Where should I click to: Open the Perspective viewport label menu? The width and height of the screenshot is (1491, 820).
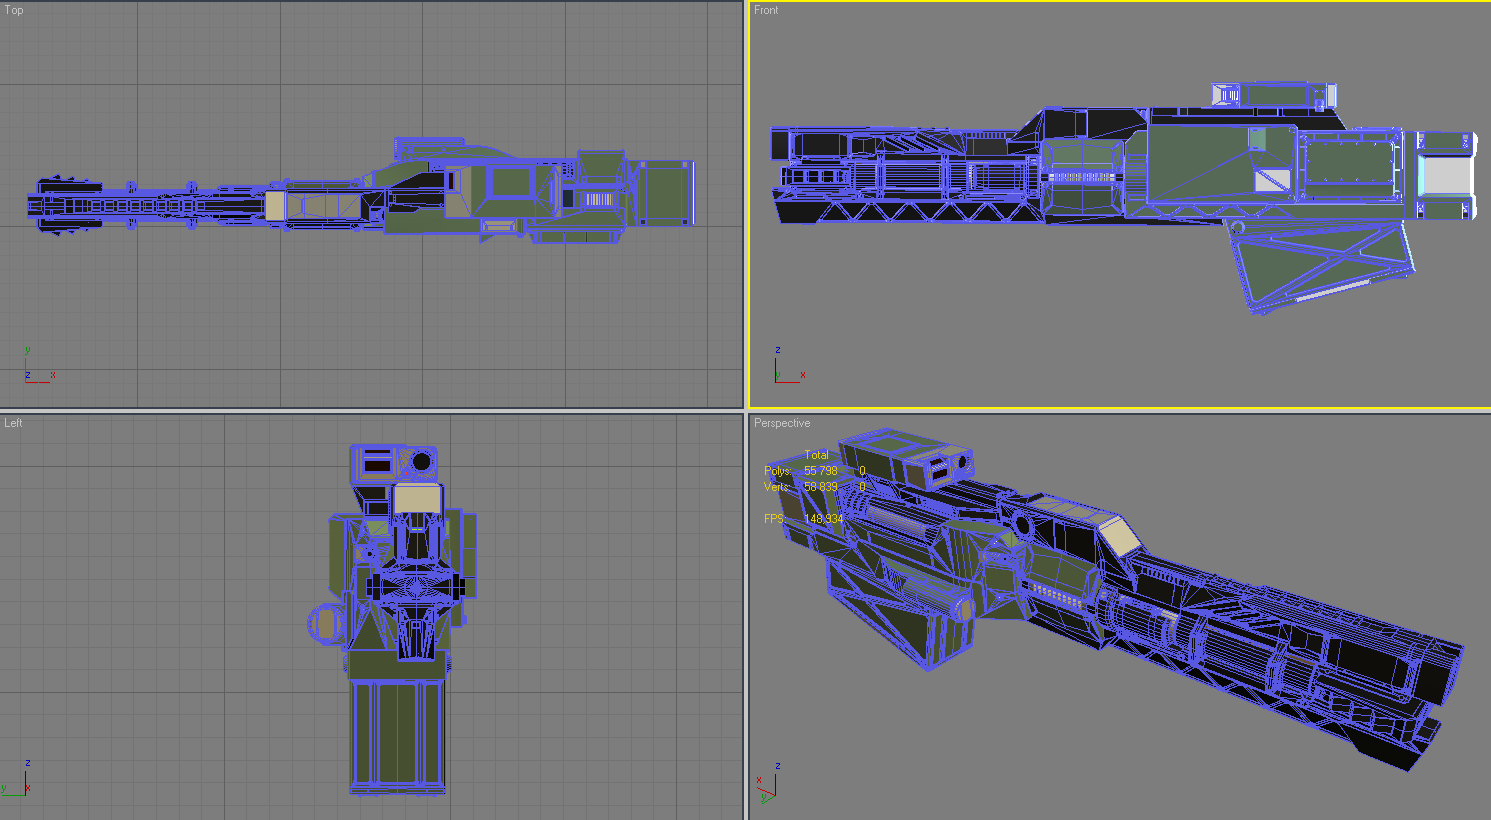coord(782,423)
